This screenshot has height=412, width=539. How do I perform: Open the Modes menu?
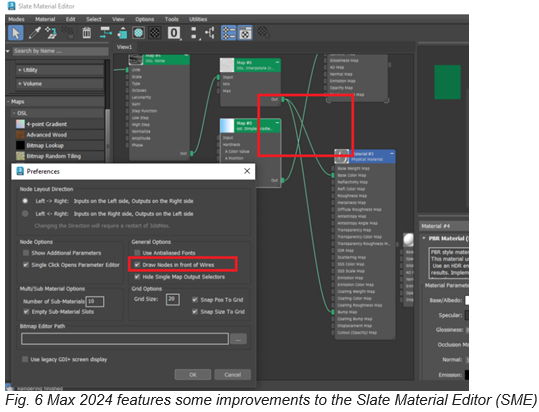click(16, 19)
